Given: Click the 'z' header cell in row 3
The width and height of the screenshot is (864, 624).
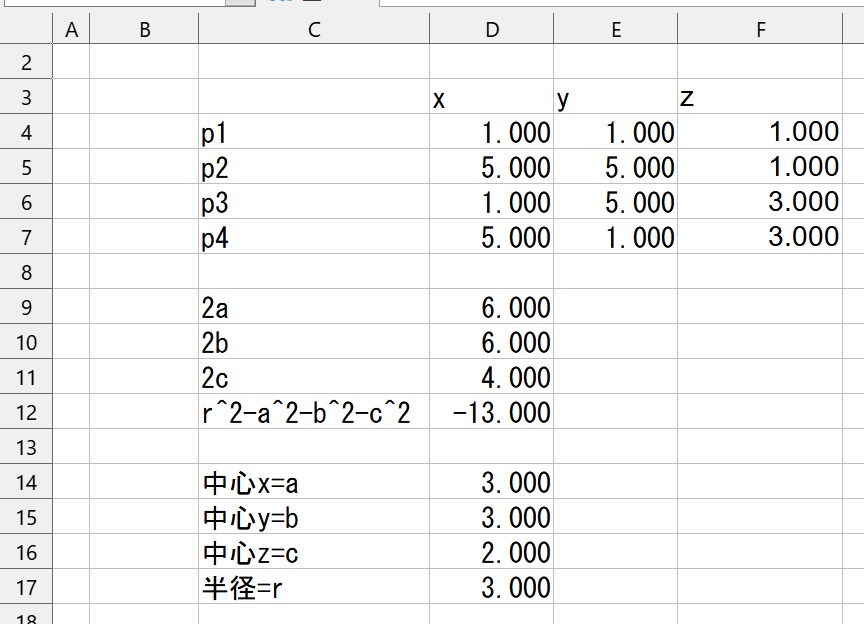Looking at the screenshot, I should point(760,97).
